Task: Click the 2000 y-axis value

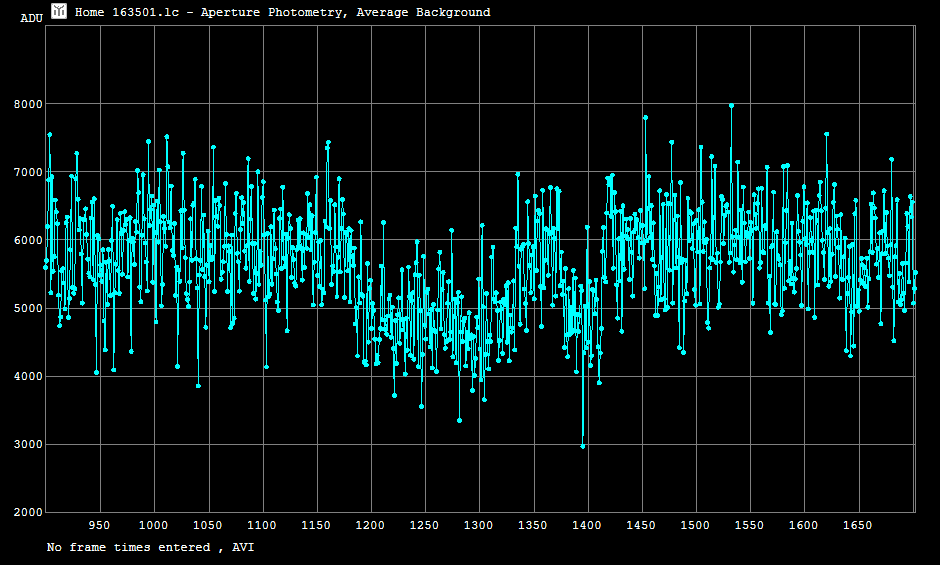Action: (29, 512)
